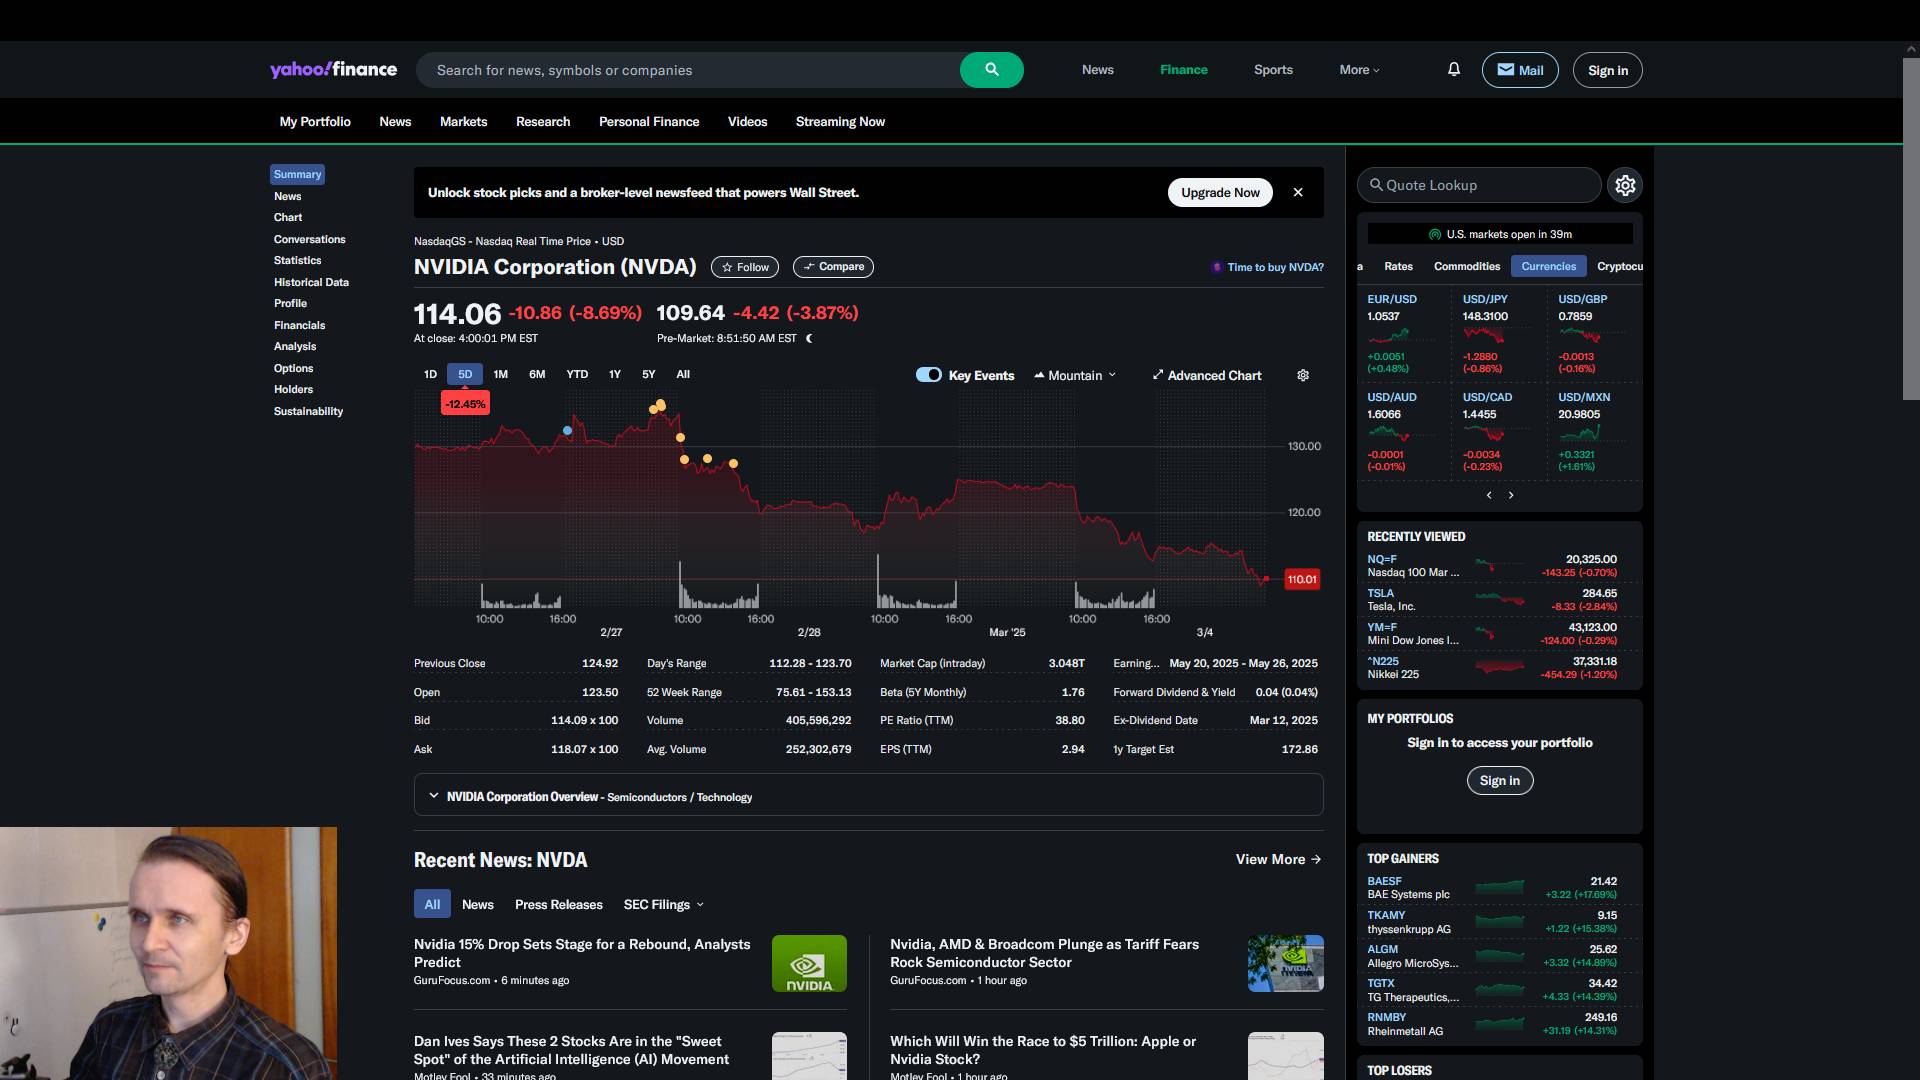Screen dimensions: 1920x1080
Task: Select the 1Y chart range
Action: click(614, 374)
